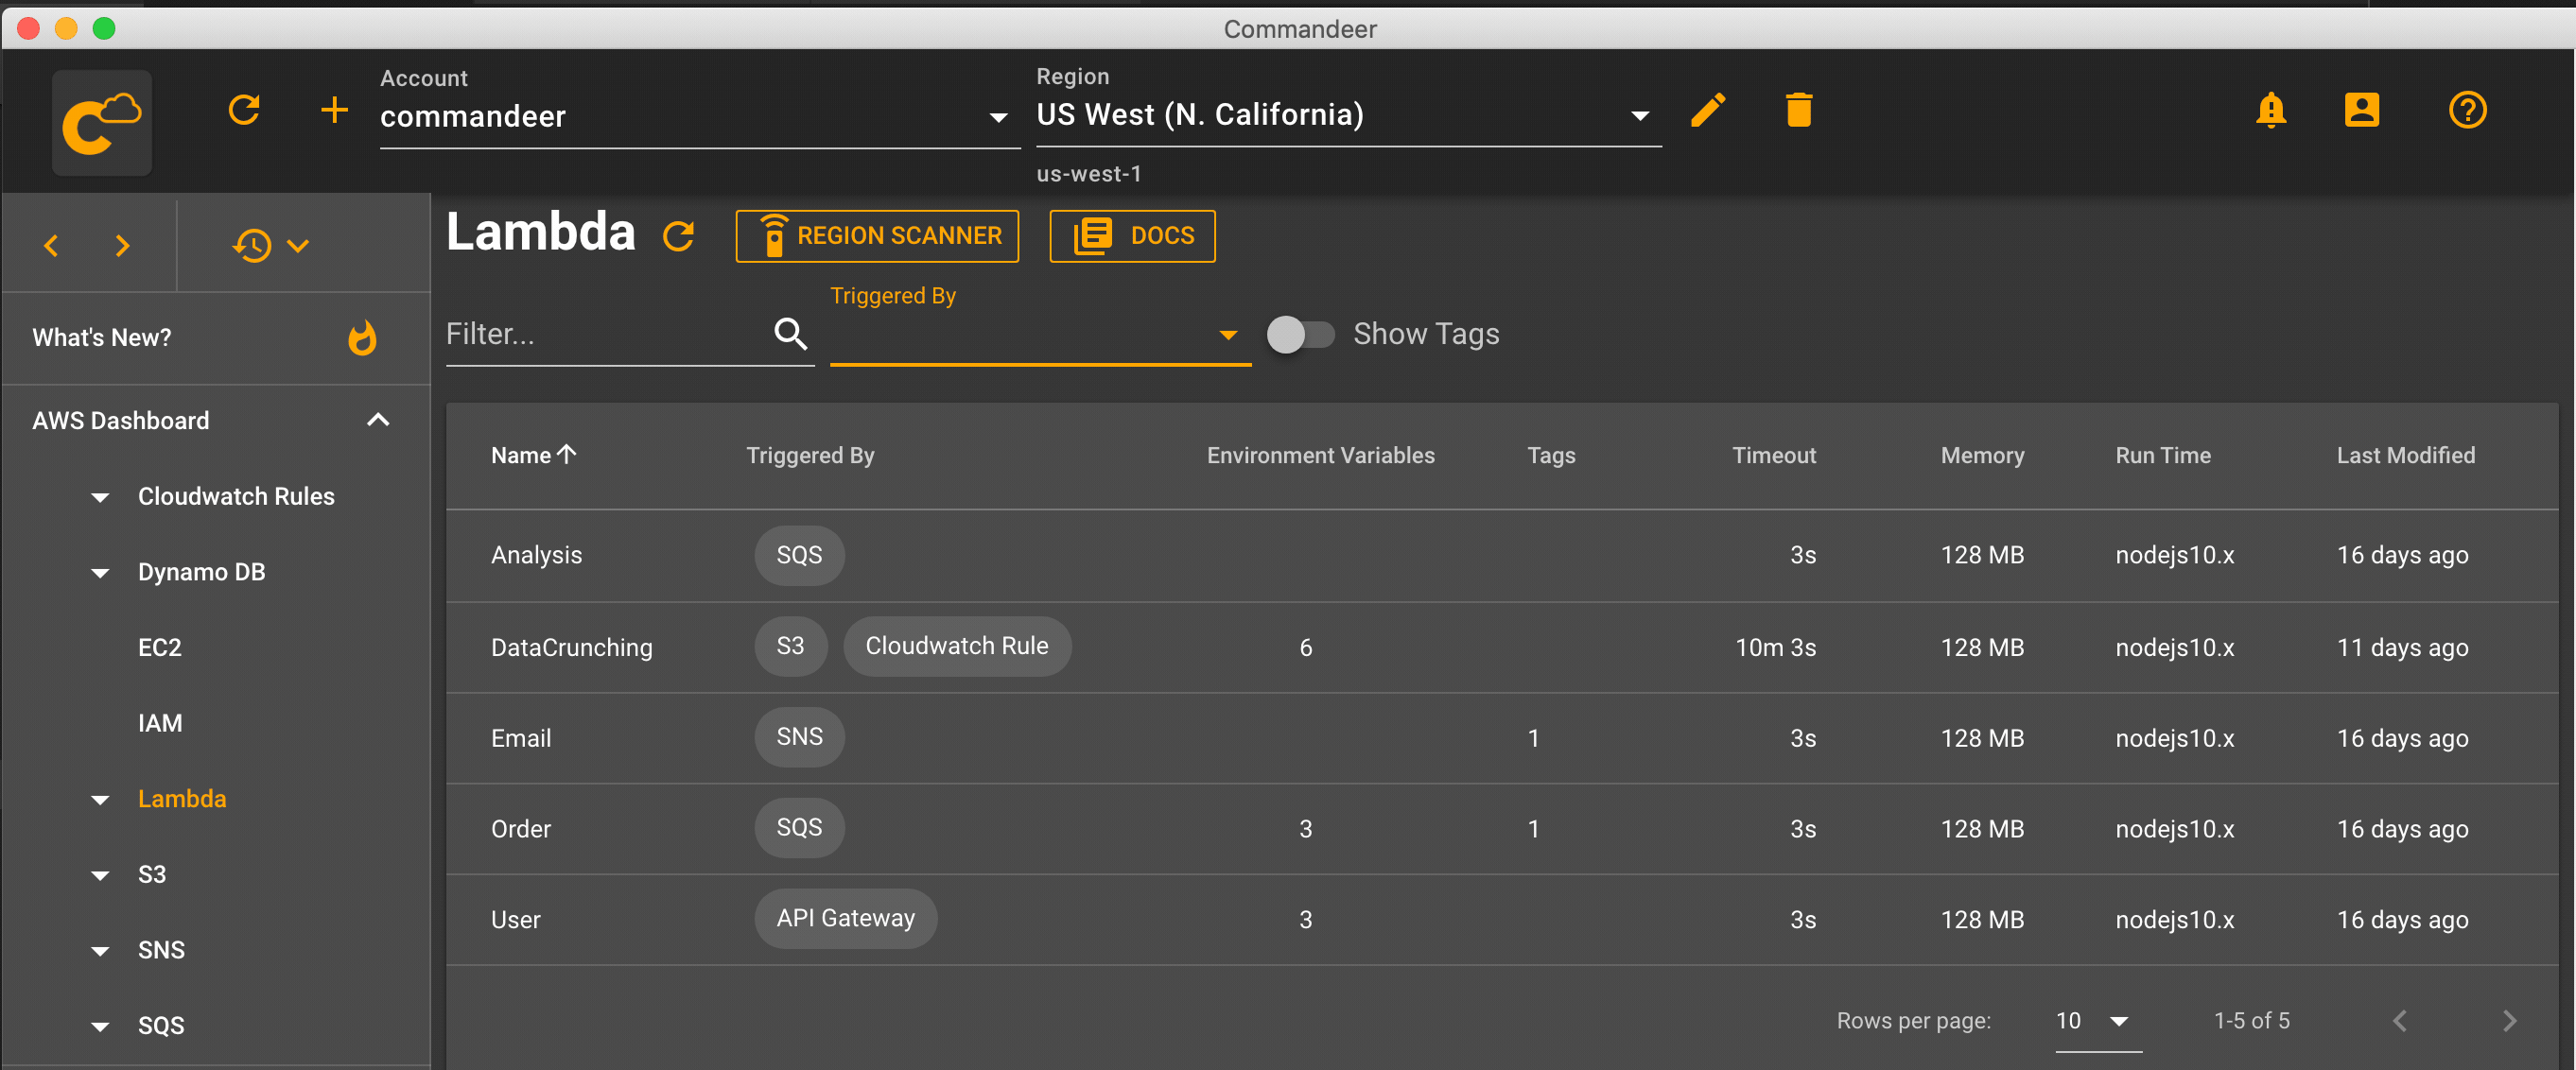The image size is (2576, 1070).
Task: Open the User function row
Action: click(1502, 920)
